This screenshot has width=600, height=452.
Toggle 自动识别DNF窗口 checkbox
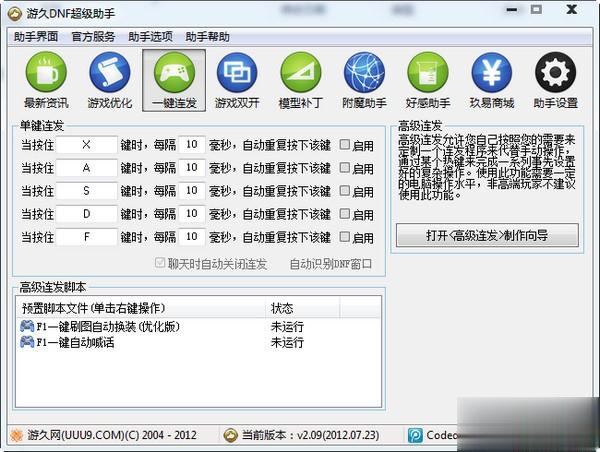[x=331, y=264]
